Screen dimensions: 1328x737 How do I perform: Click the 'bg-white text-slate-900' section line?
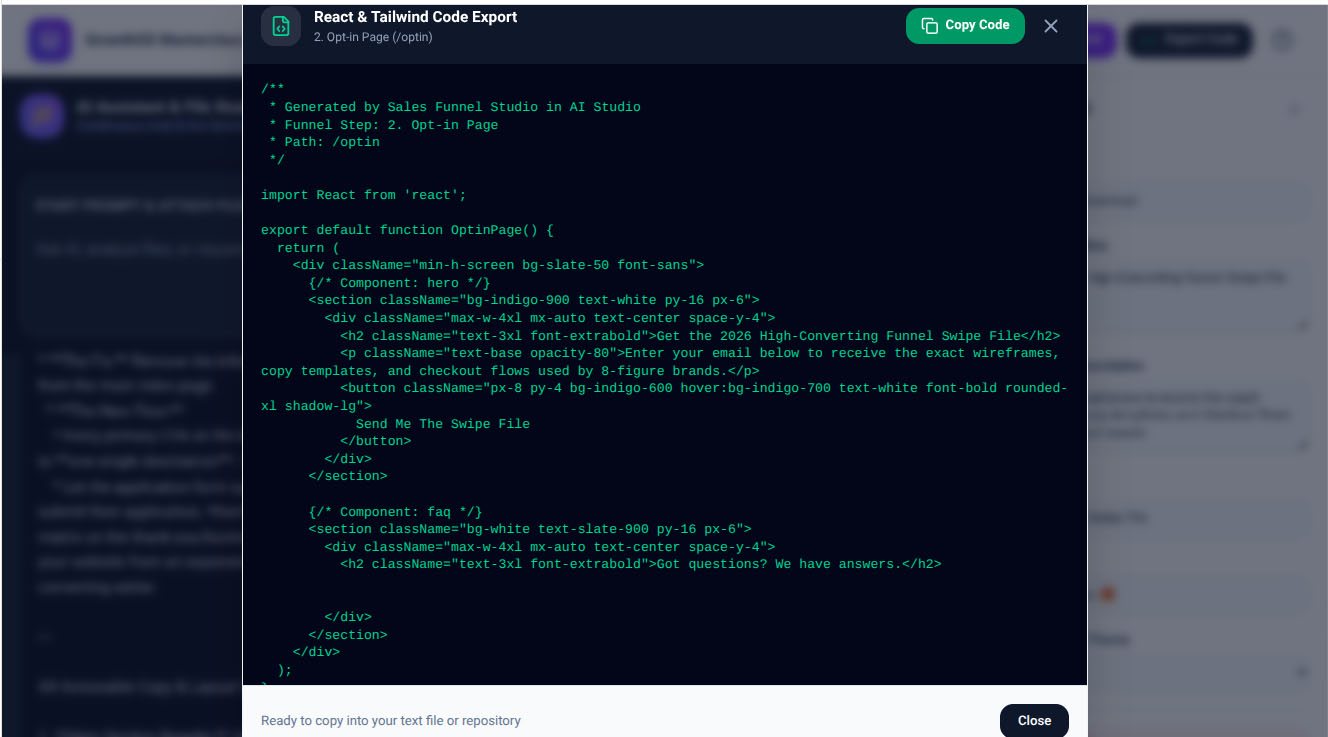pyautogui.click(x=530, y=529)
